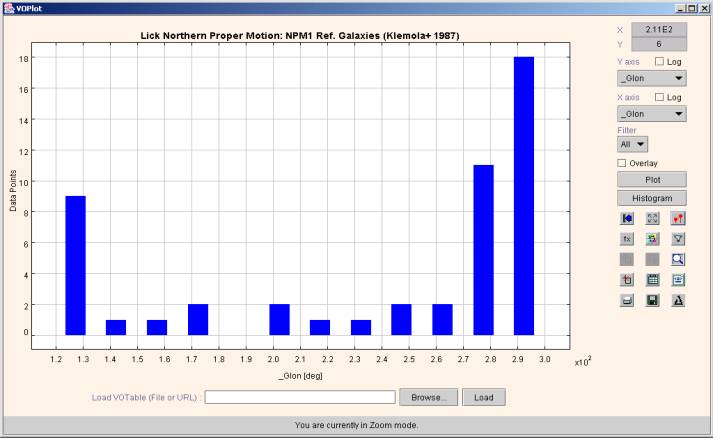Click the plot properties window icon
713x438 pixels.
(x=678, y=280)
